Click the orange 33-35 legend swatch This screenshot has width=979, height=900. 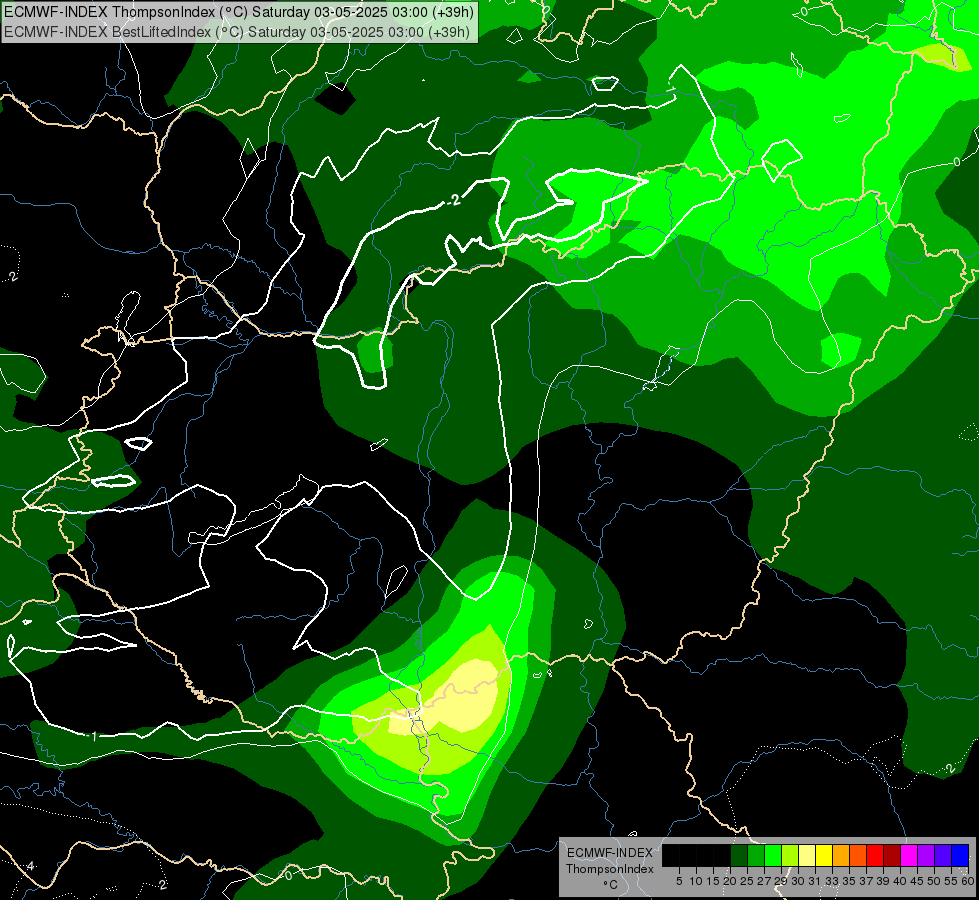pos(841,855)
